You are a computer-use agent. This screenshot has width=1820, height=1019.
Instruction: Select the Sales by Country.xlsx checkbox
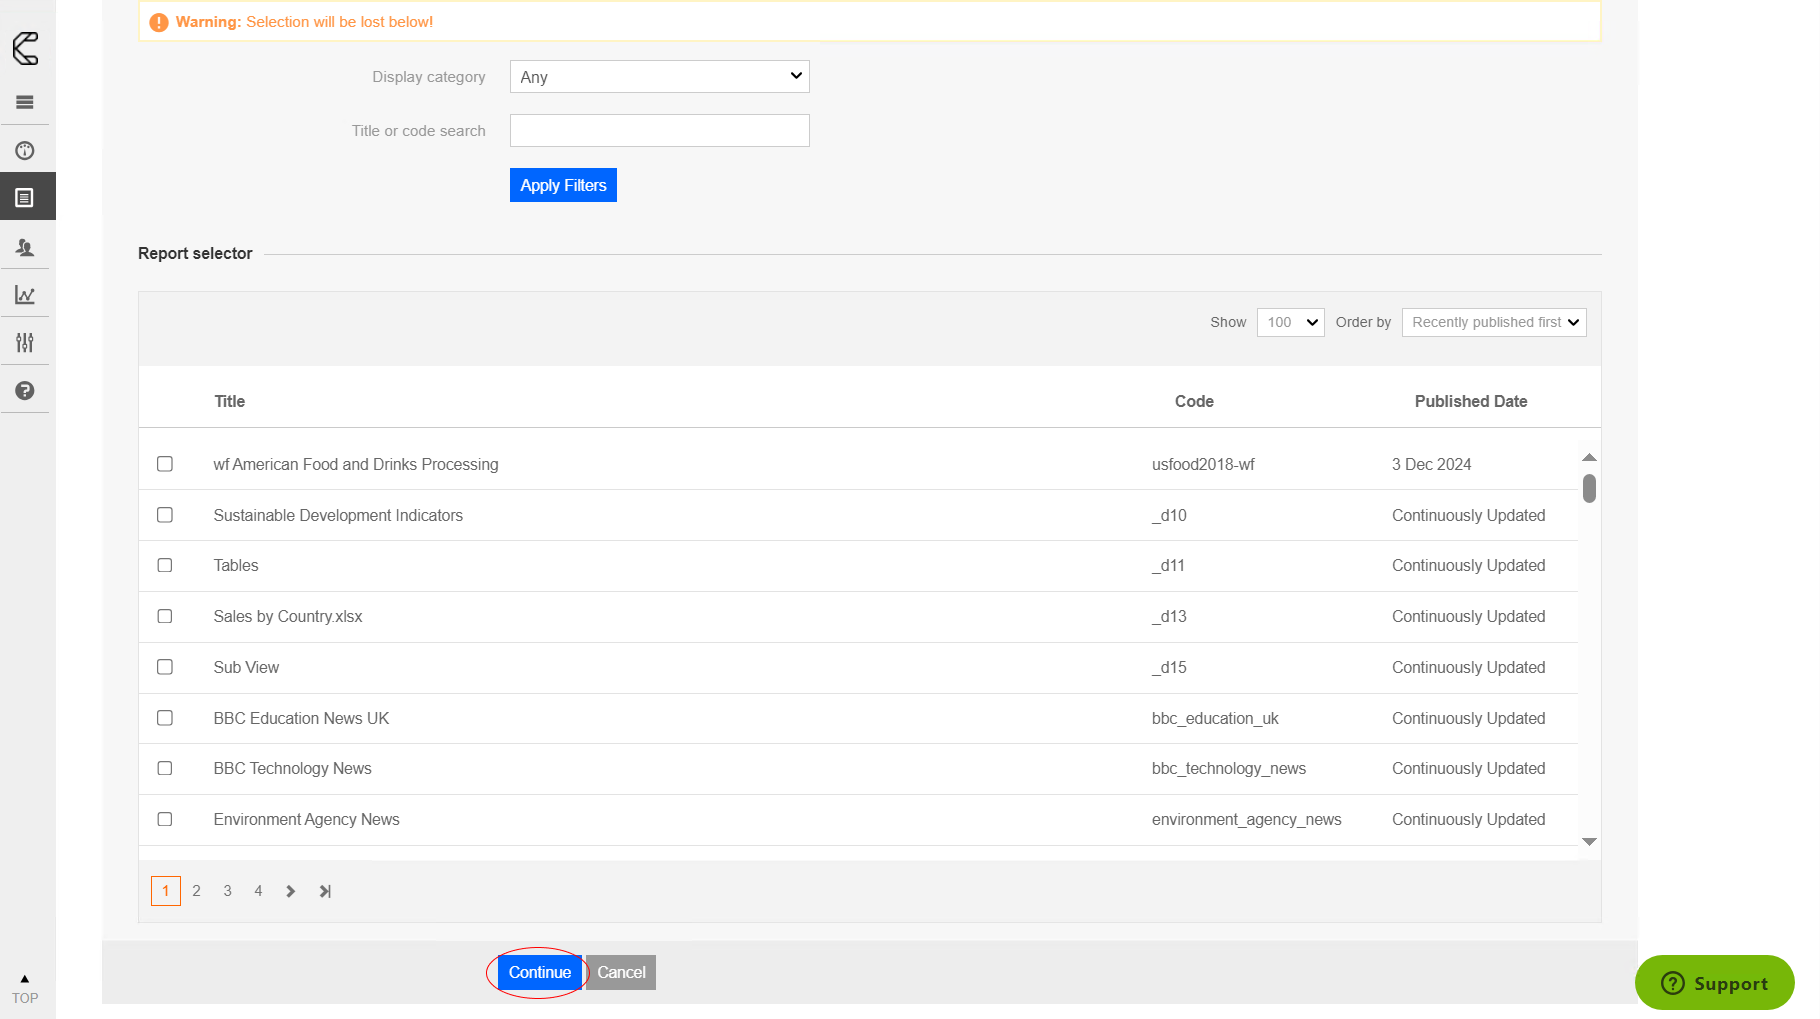coord(165,616)
